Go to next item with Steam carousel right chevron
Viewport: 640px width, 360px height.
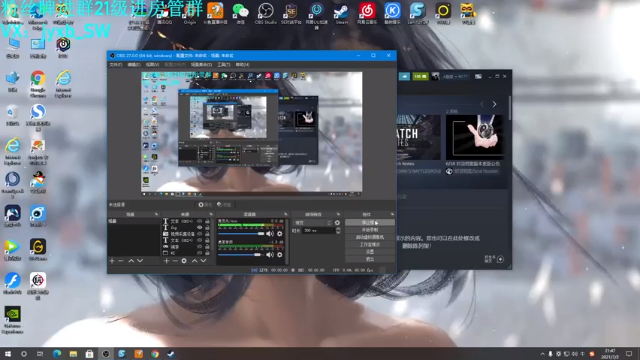[x=494, y=104]
